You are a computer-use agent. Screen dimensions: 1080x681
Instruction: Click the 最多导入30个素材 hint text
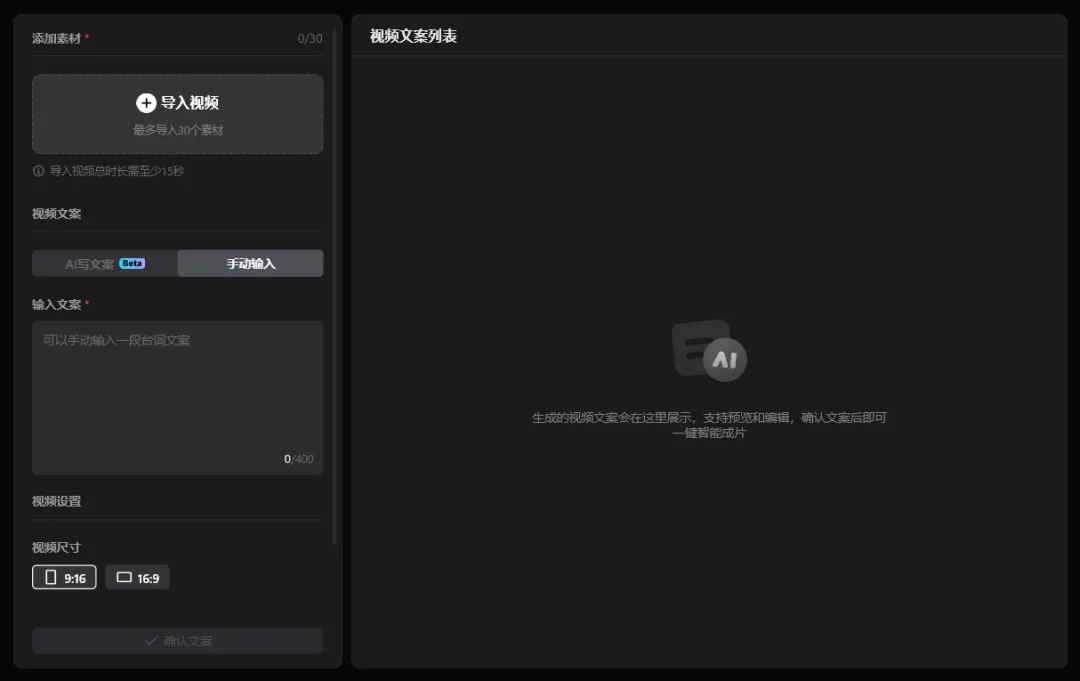(178, 130)
